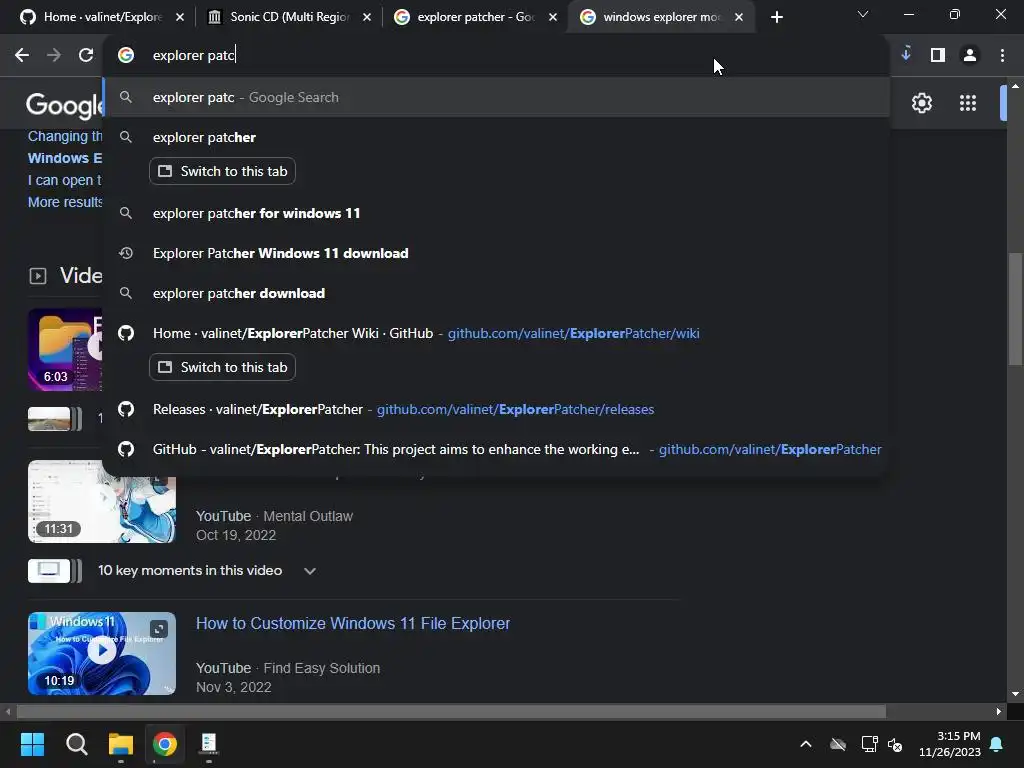This screenshot has width=1024, height=768.
Task: Click the scroll-right arrow of horizontal scrollbar
Action: pyautogui.click(x=999, y=712)
